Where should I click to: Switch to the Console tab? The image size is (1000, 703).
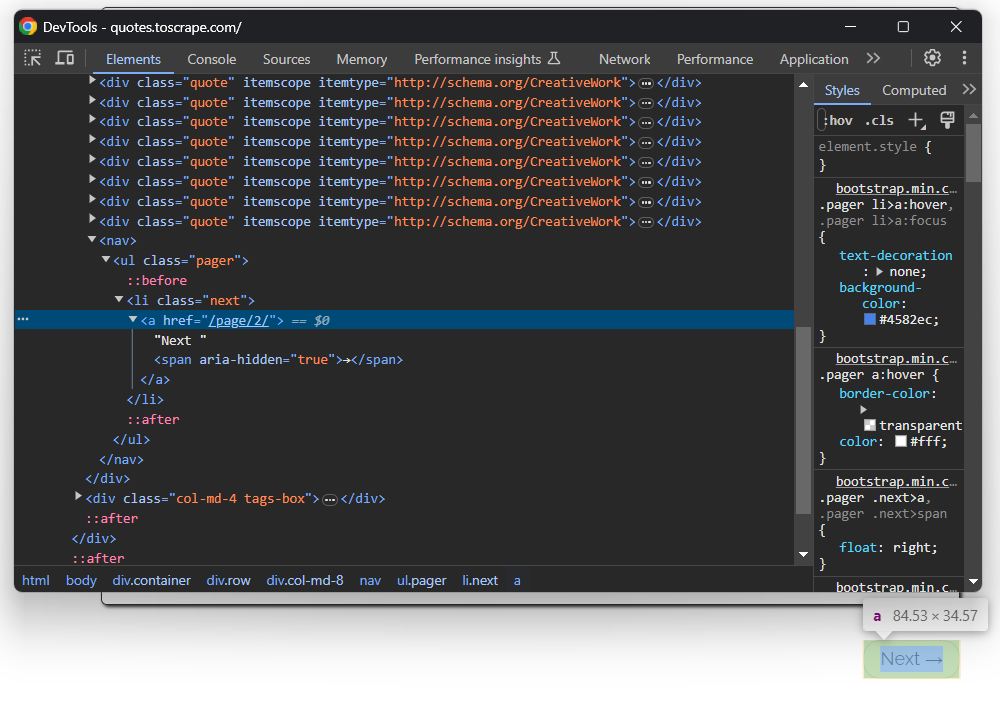coord(211,59)
